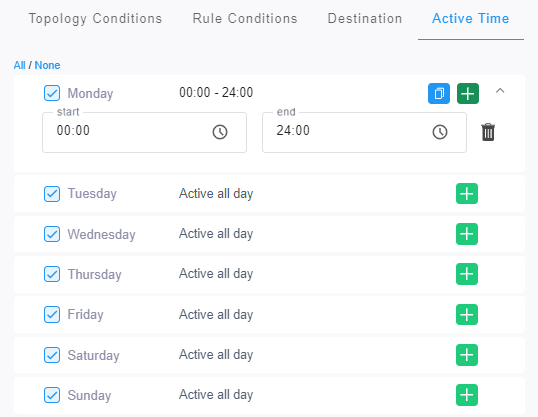
Task: Copy Monday's schedule with the blue copy icon
Action: [x=439, y=93]
